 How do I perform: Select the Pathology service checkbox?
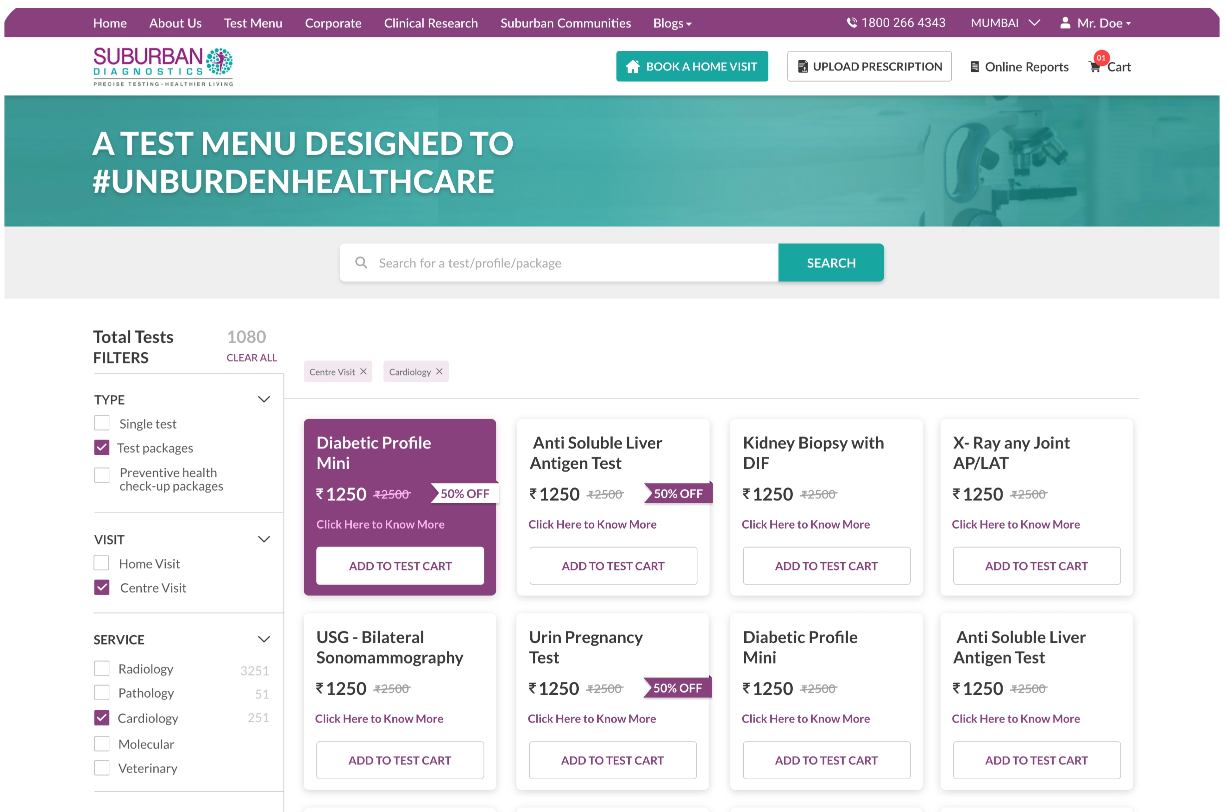[102, 693]
